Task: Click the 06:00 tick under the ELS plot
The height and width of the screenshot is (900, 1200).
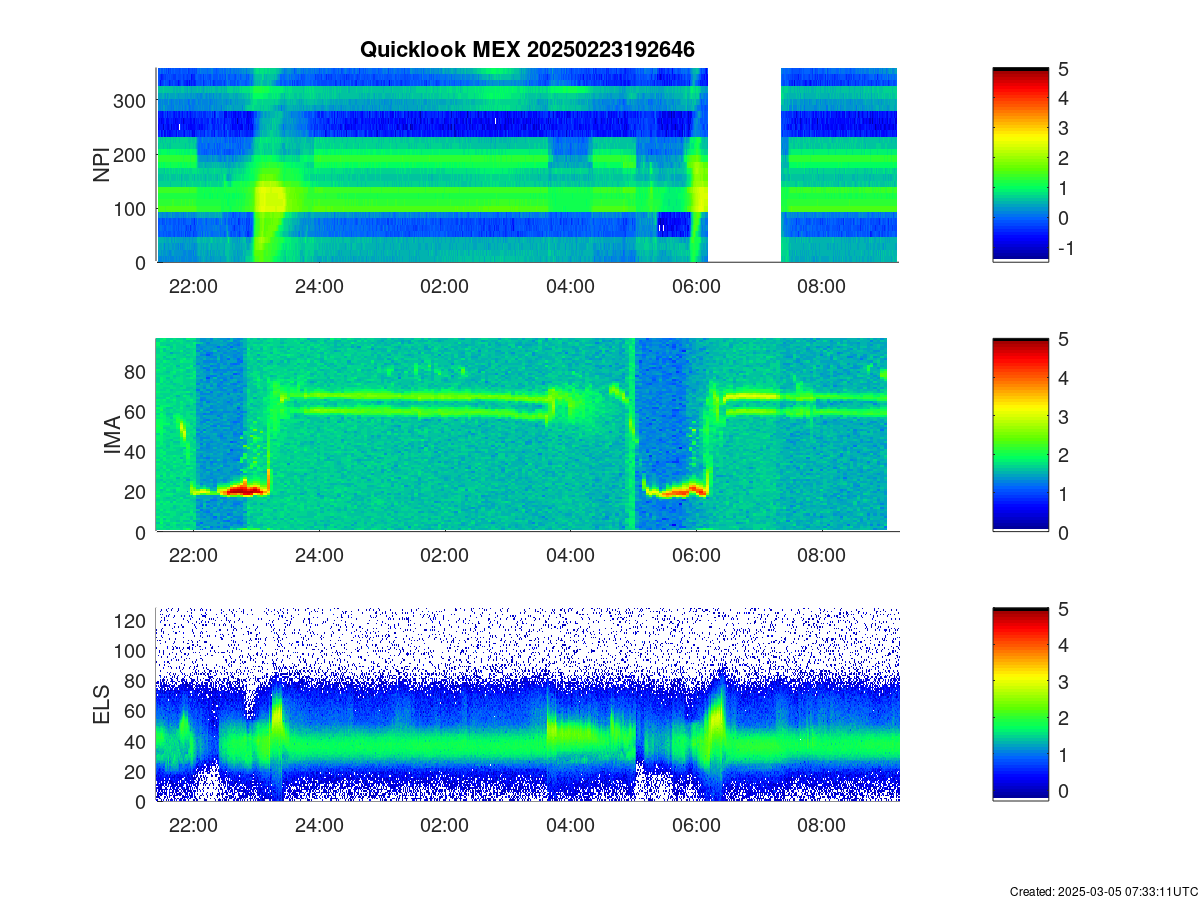Action: pyautogui.click(x=696, y=826)
